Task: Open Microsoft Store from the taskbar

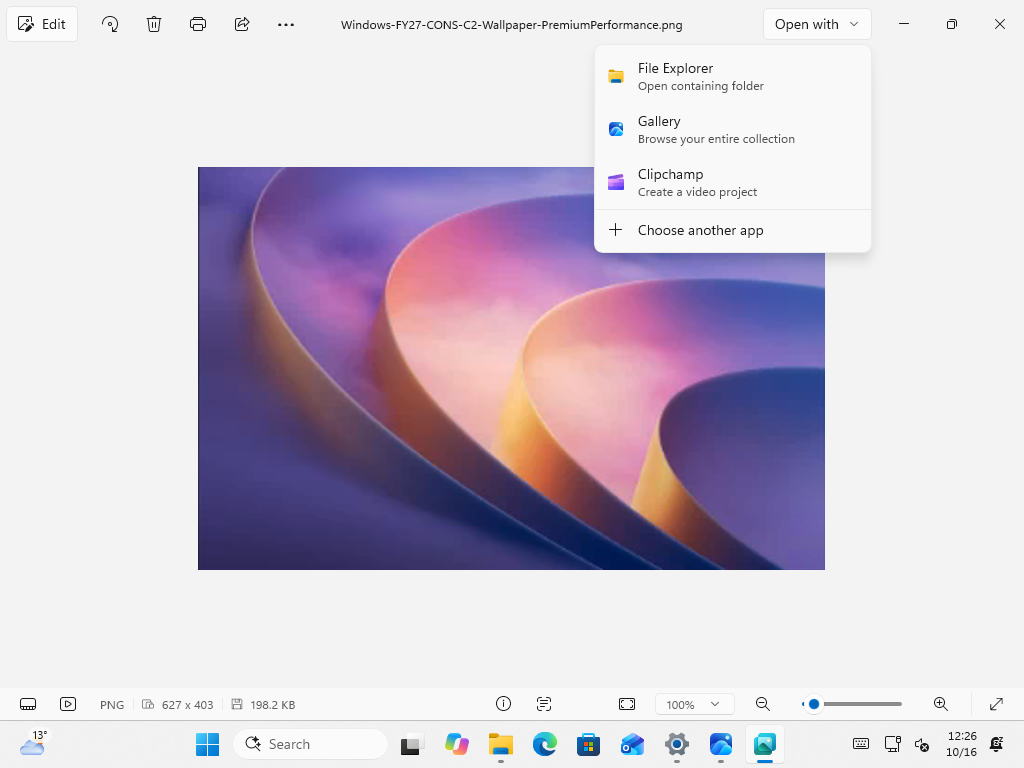Action: 588,744
